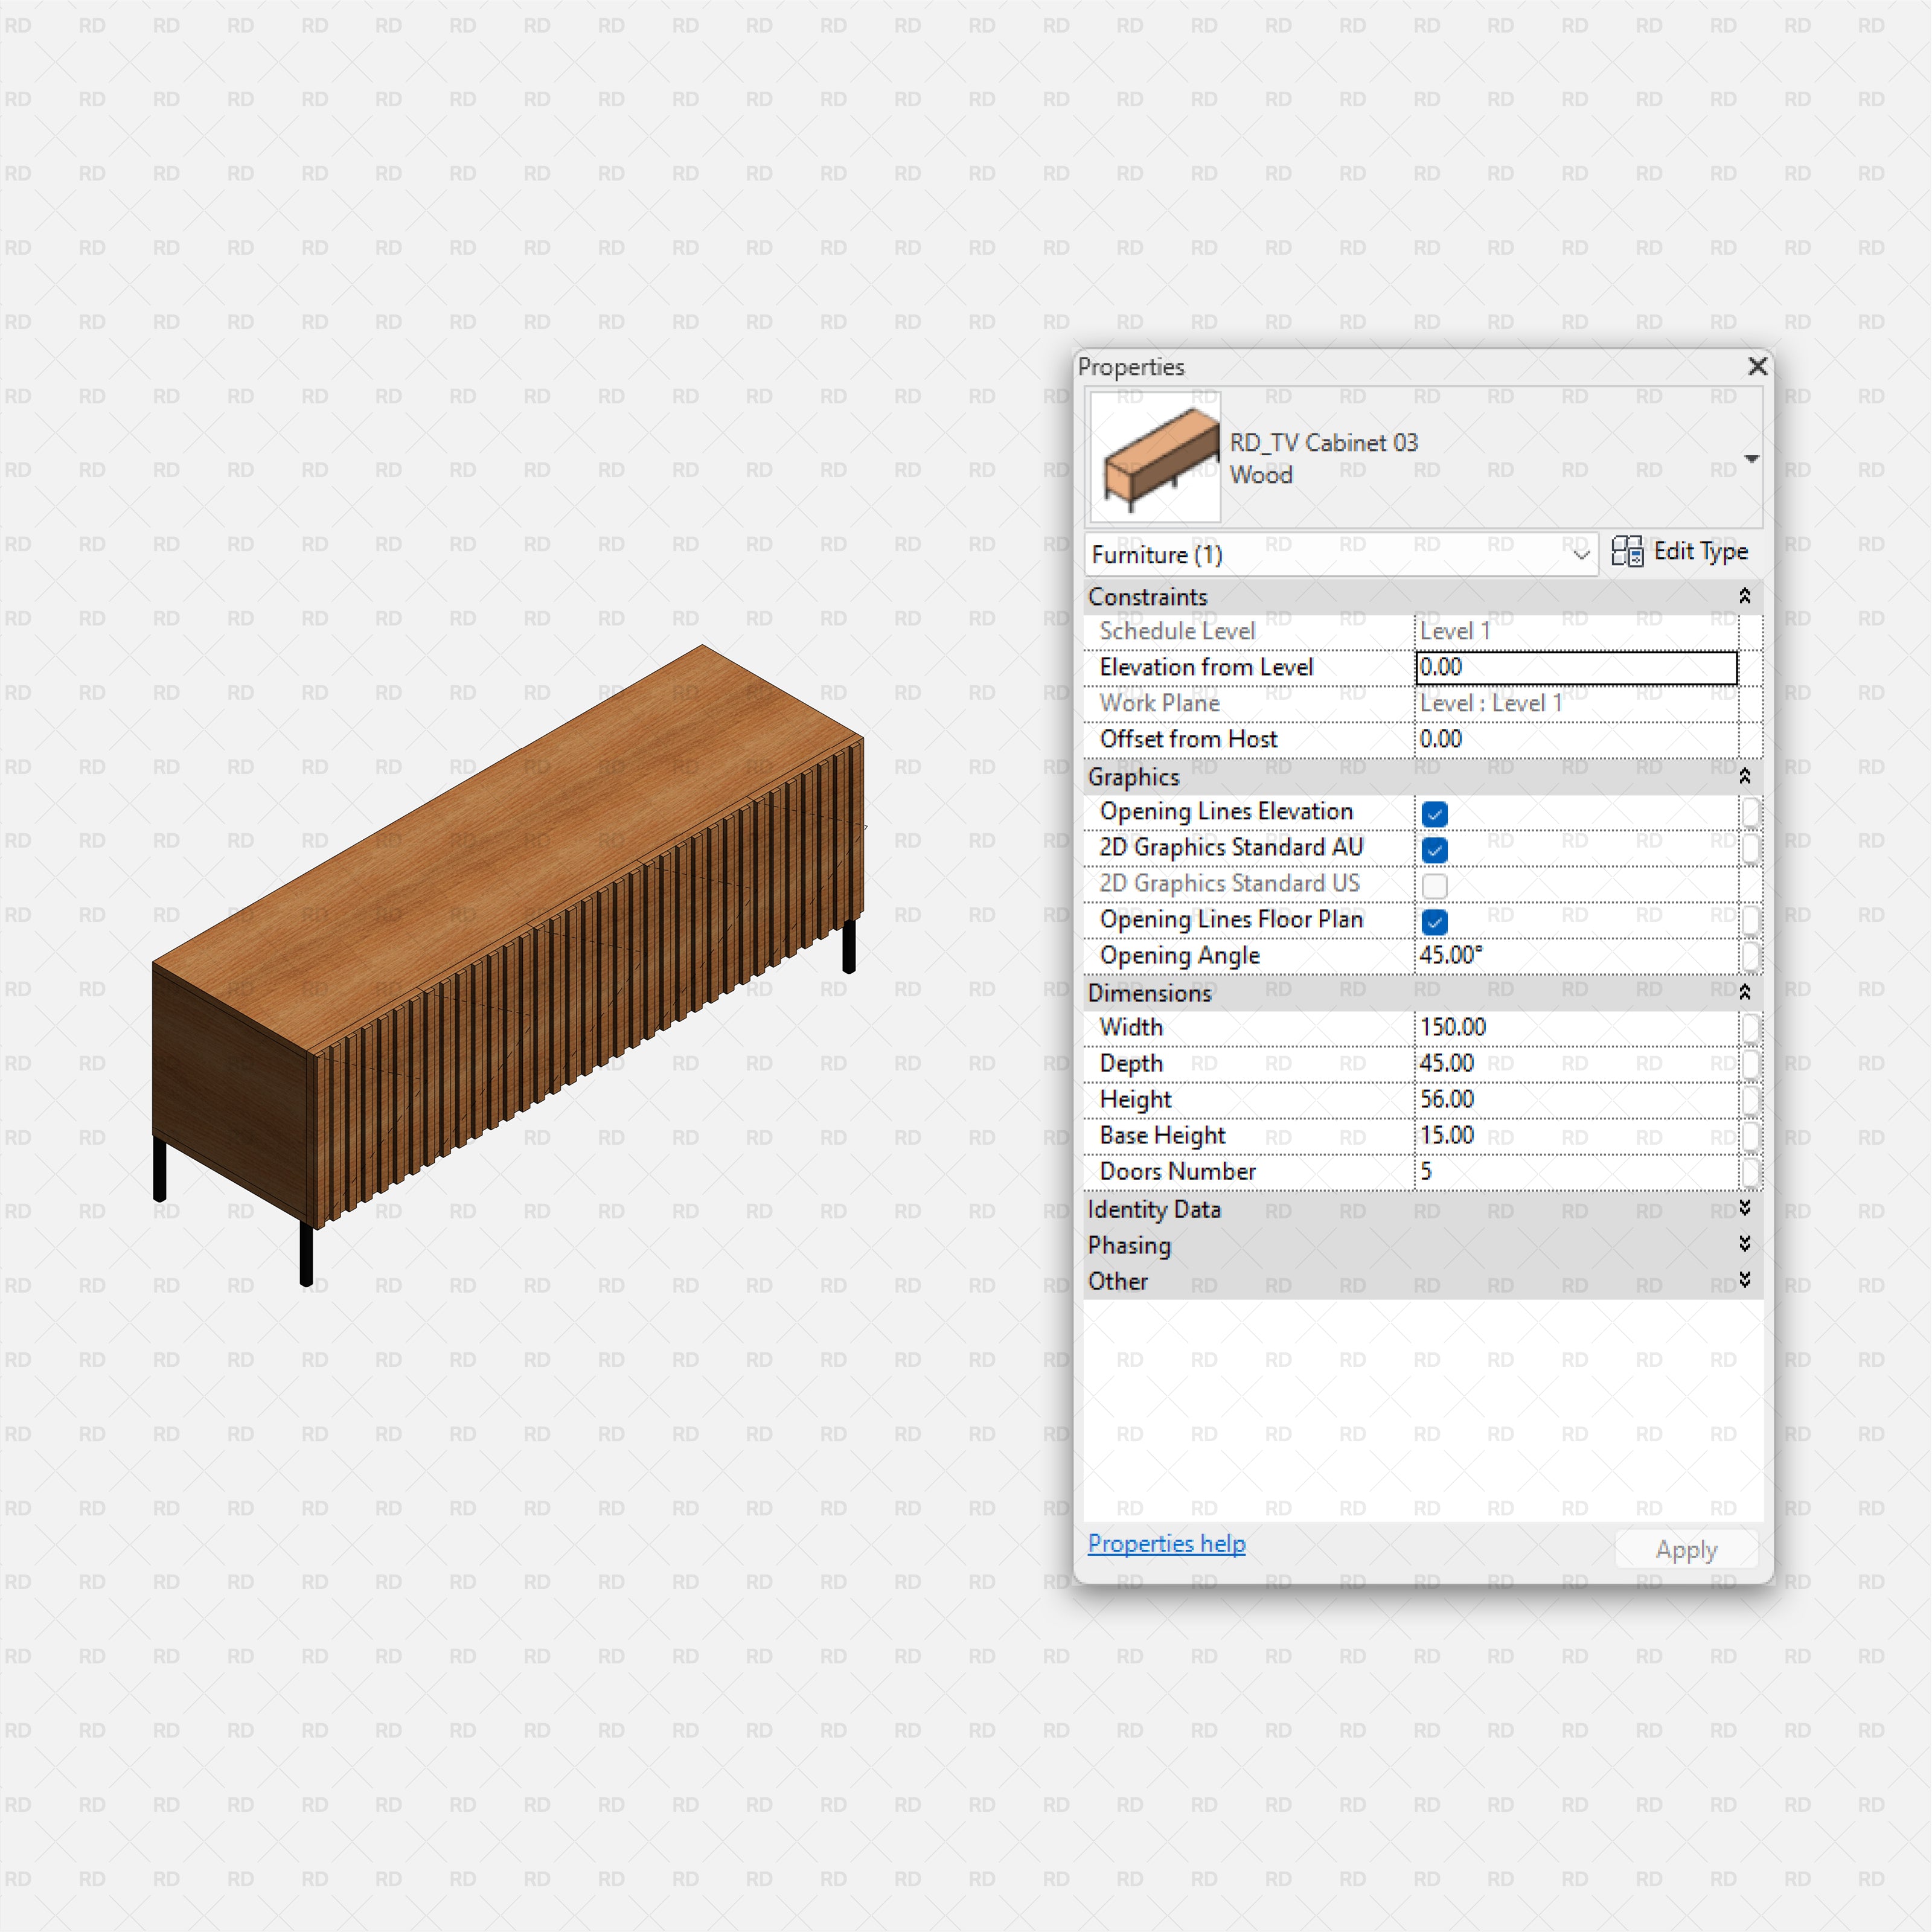
Task: Click the Edit Type icon
Action: click(1629, 552)
